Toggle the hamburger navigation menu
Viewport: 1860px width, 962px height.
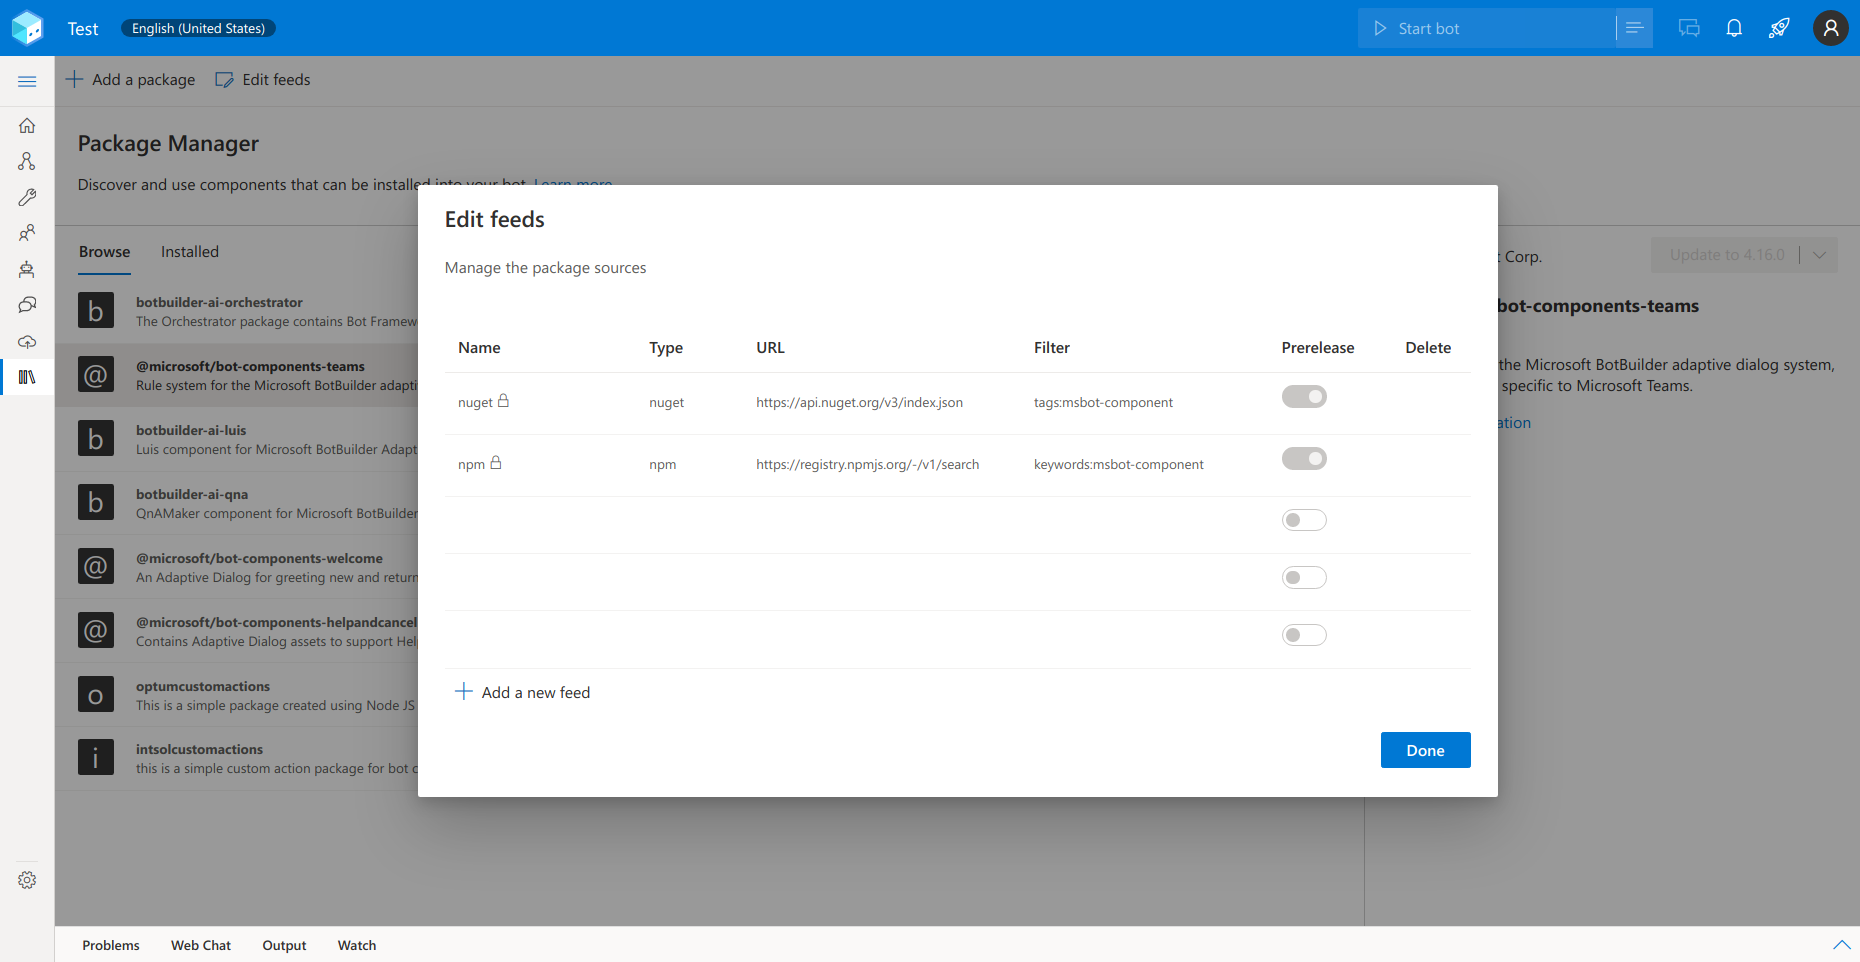point(27,81)
